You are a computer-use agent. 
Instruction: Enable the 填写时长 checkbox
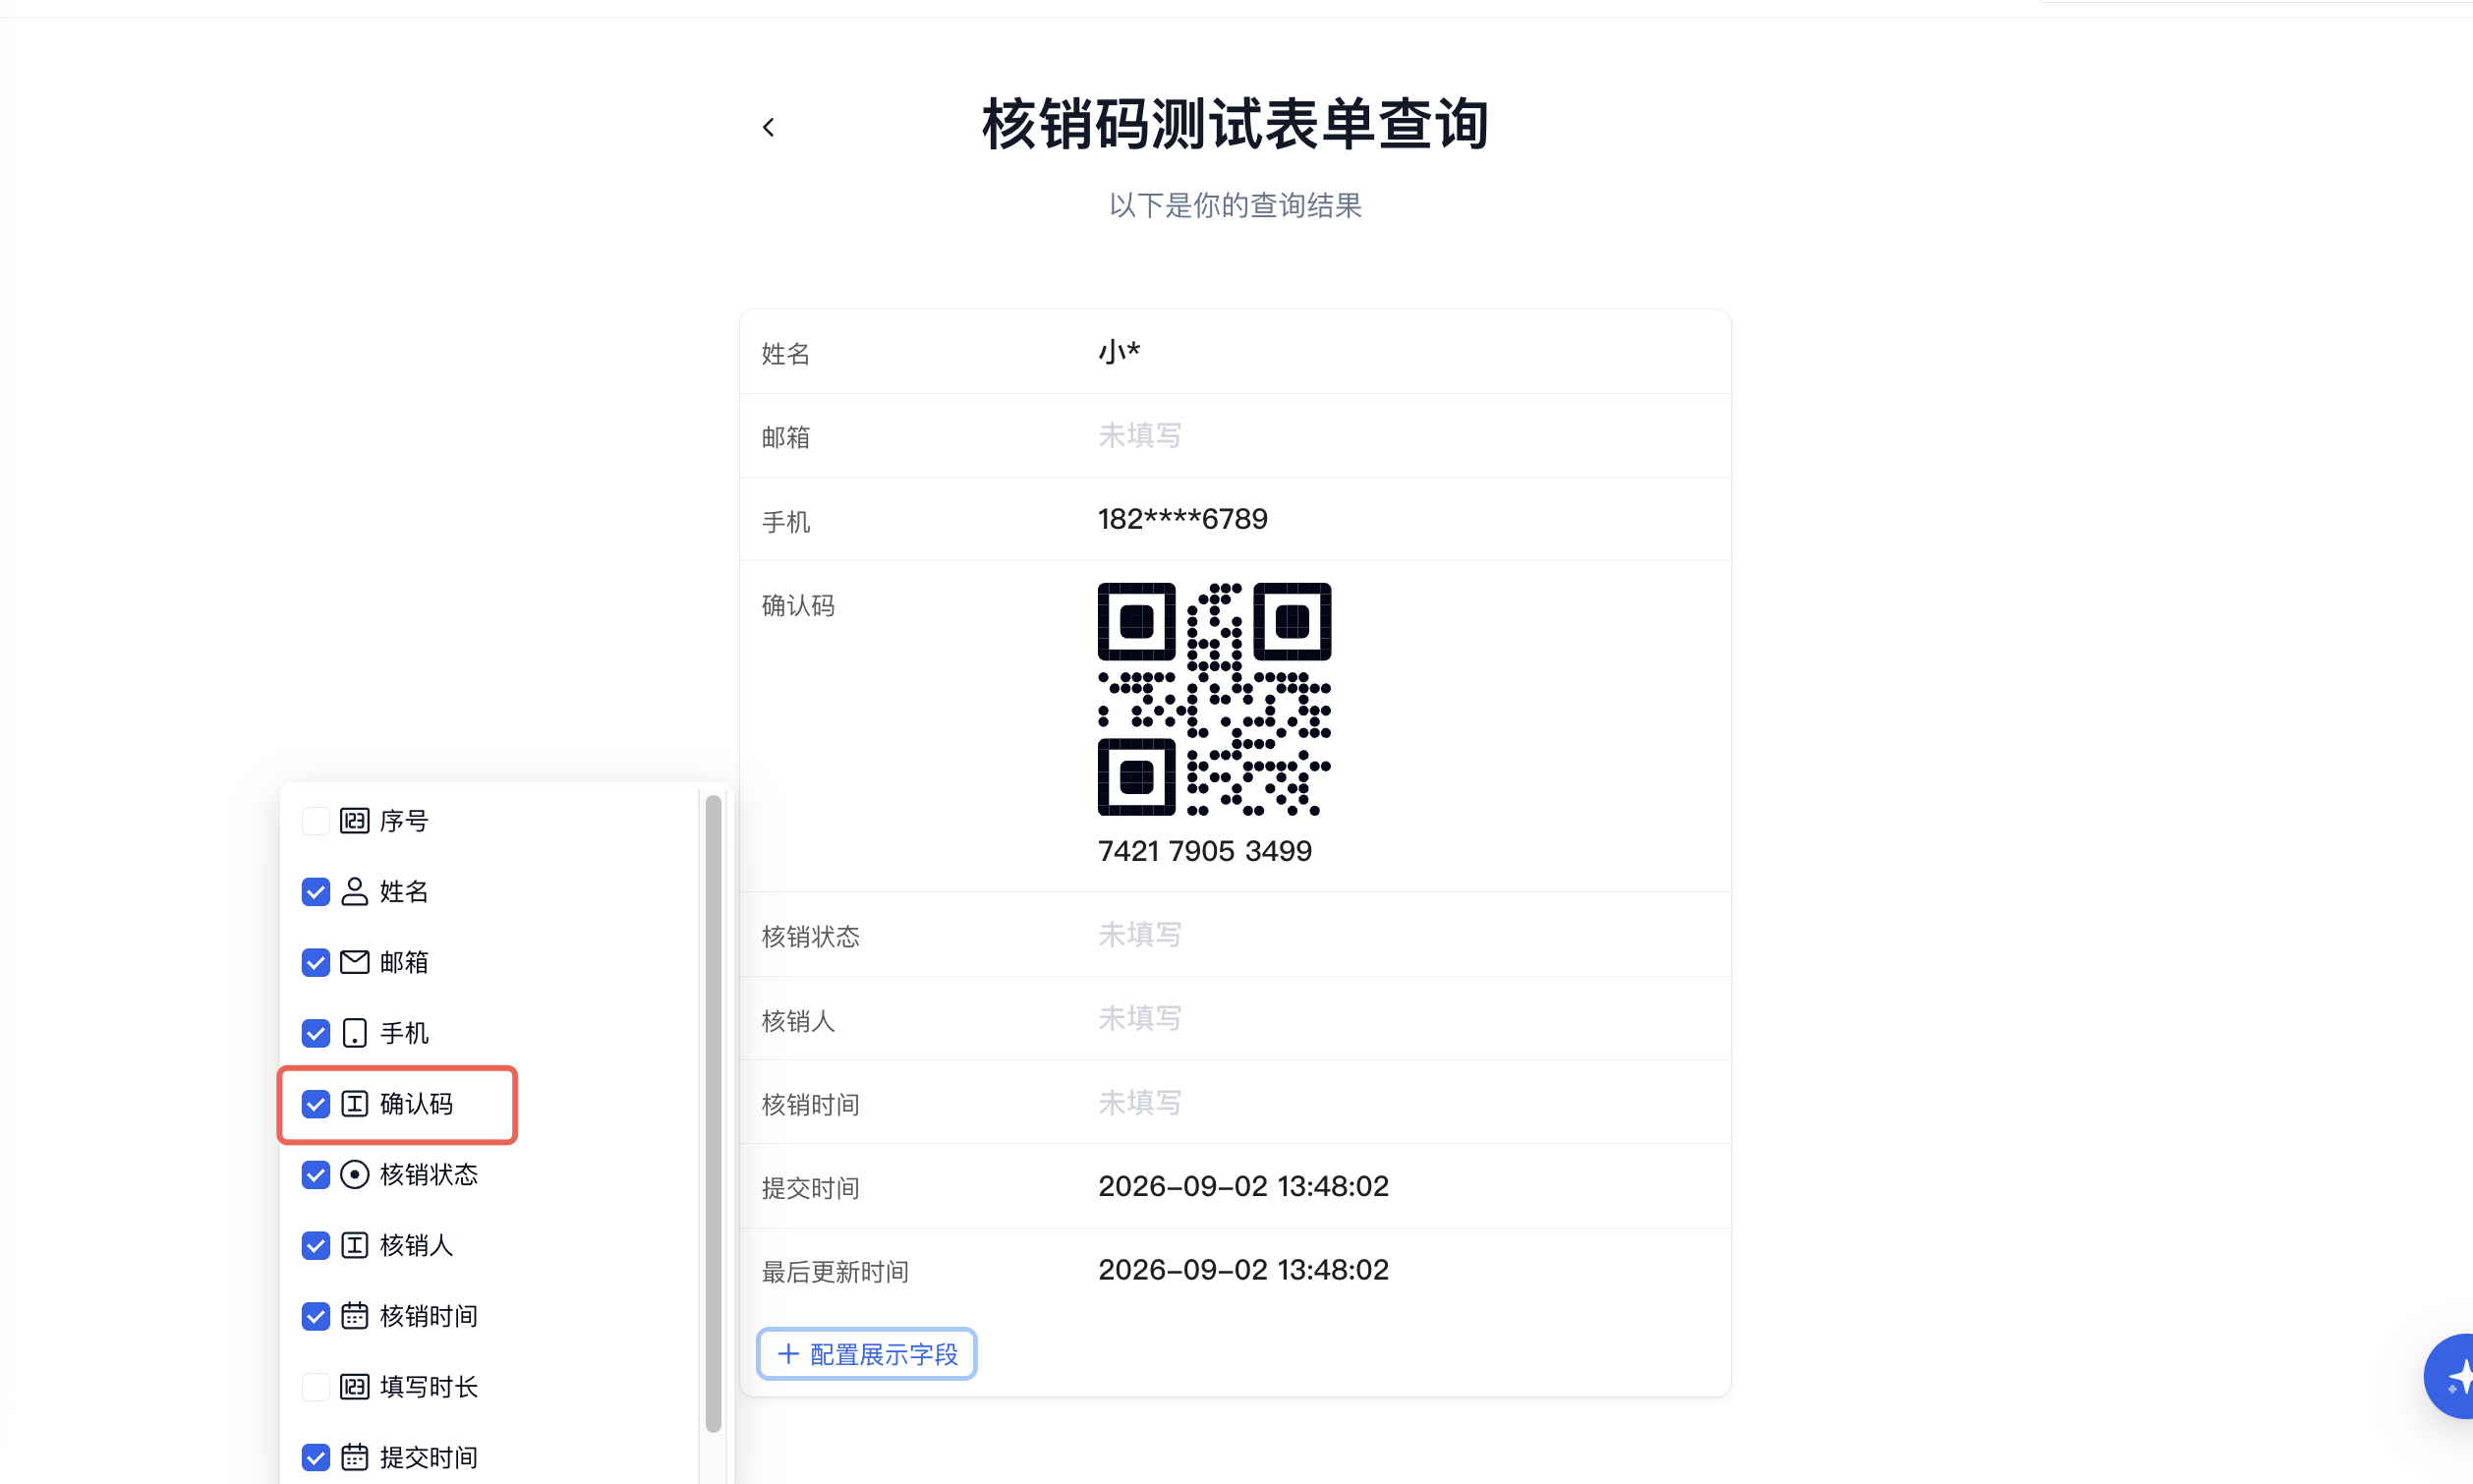[x=316, y=1387]
